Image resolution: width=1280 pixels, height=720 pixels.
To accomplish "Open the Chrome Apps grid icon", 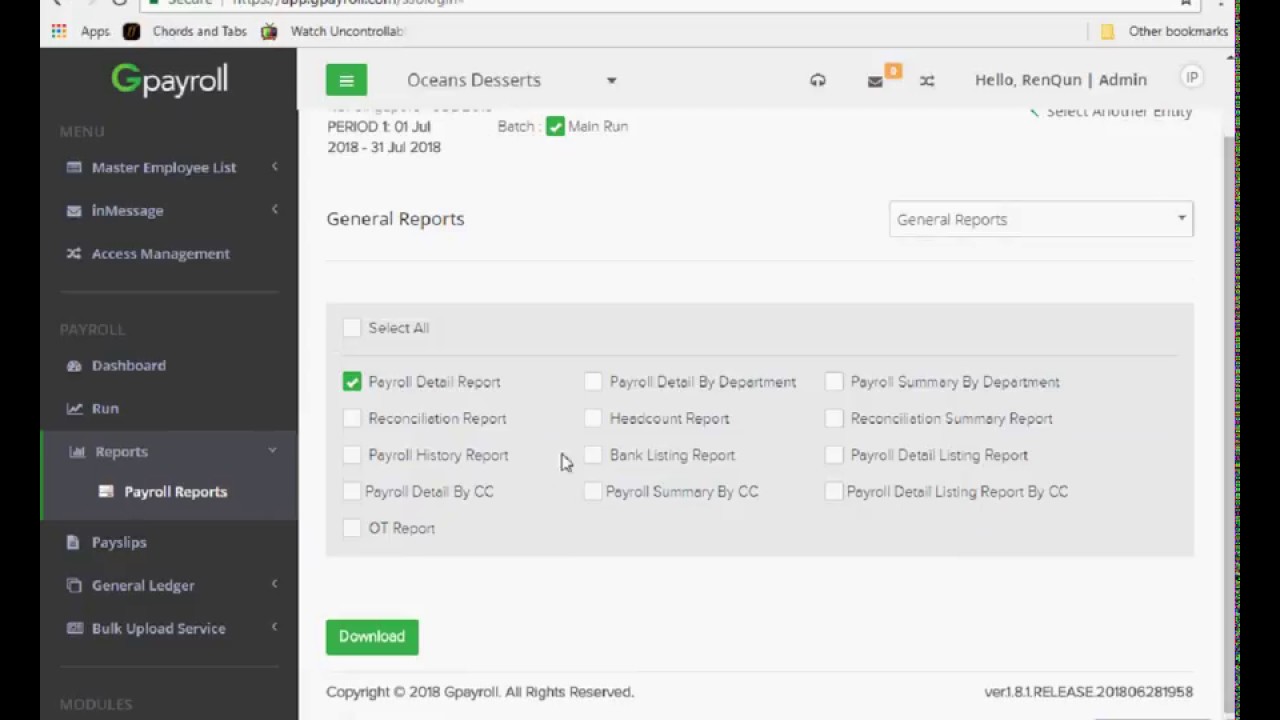I will point(59,31).
